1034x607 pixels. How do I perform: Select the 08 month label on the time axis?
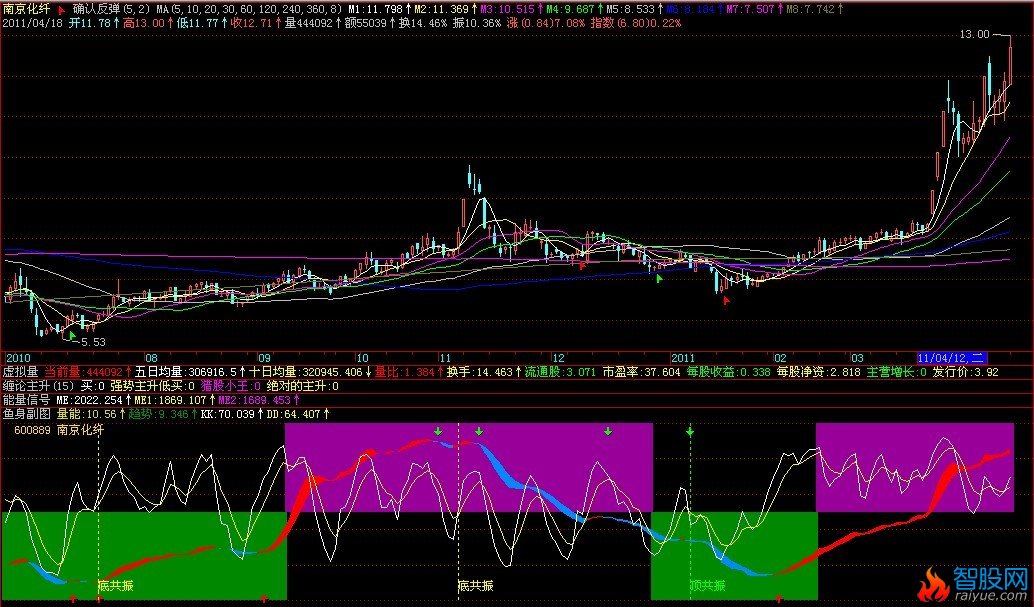point(151,358)
